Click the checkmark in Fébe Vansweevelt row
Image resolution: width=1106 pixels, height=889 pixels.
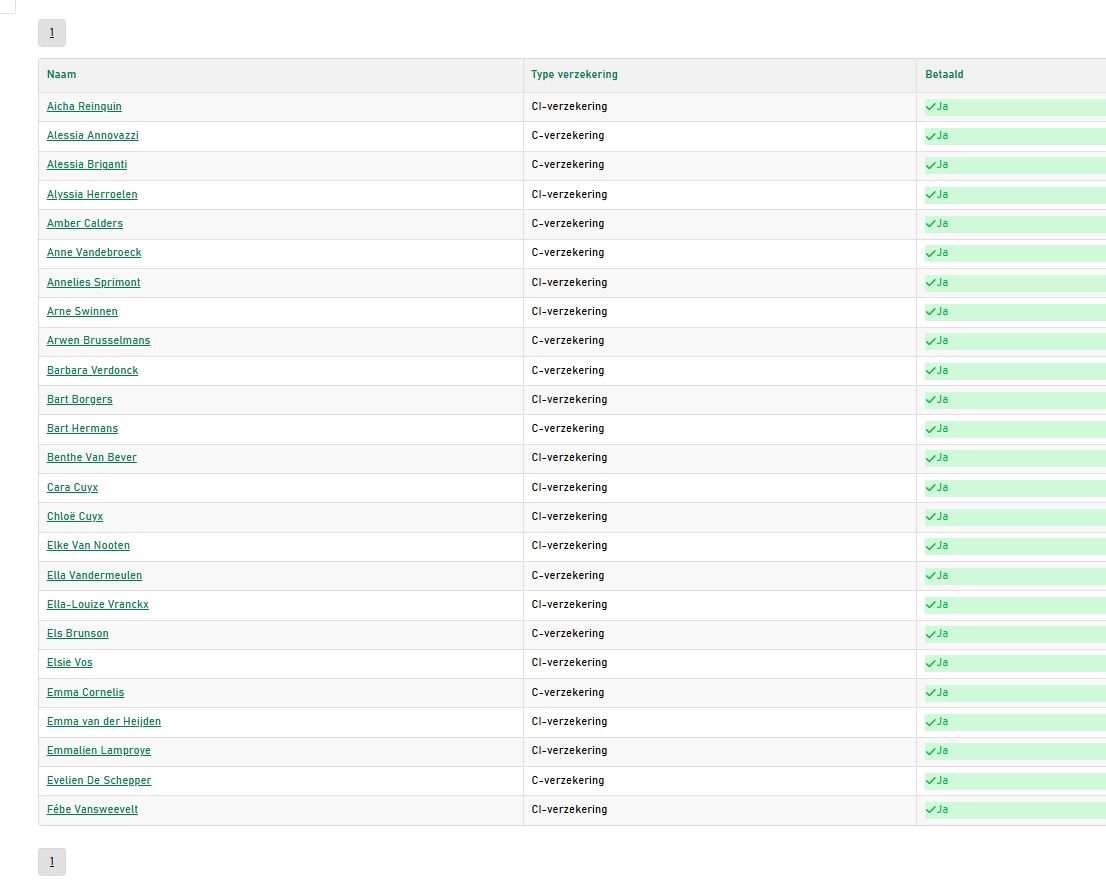coord(931,809)
